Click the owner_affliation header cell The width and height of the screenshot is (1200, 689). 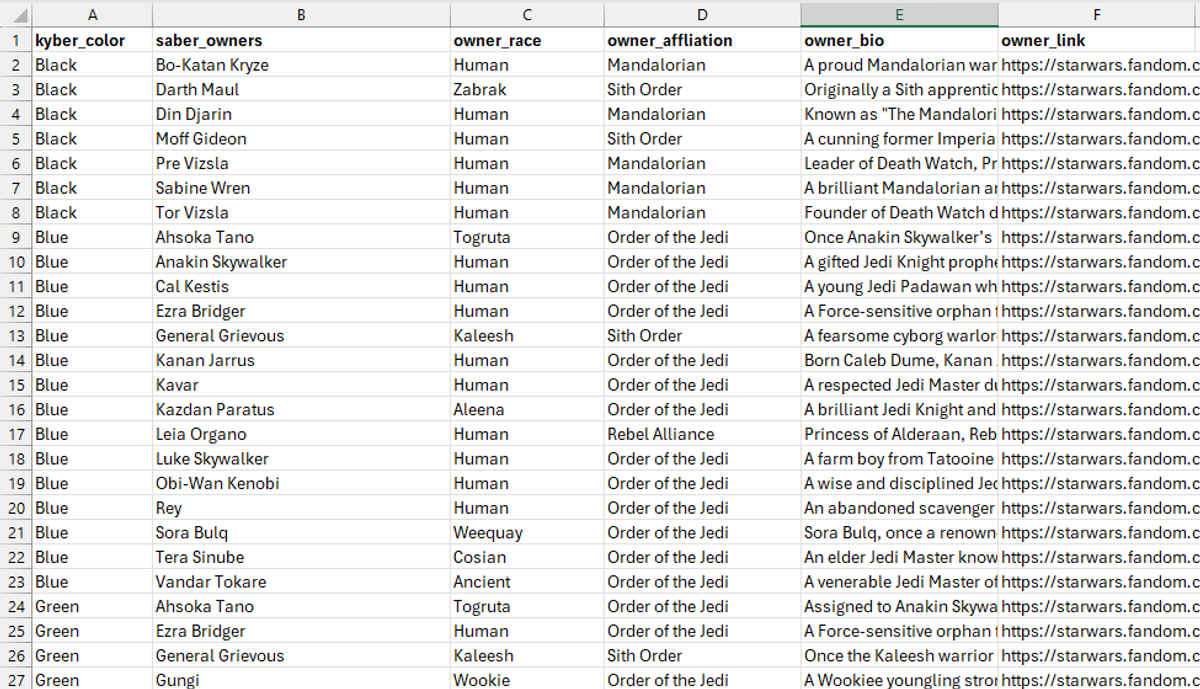[x=702, y=41]
